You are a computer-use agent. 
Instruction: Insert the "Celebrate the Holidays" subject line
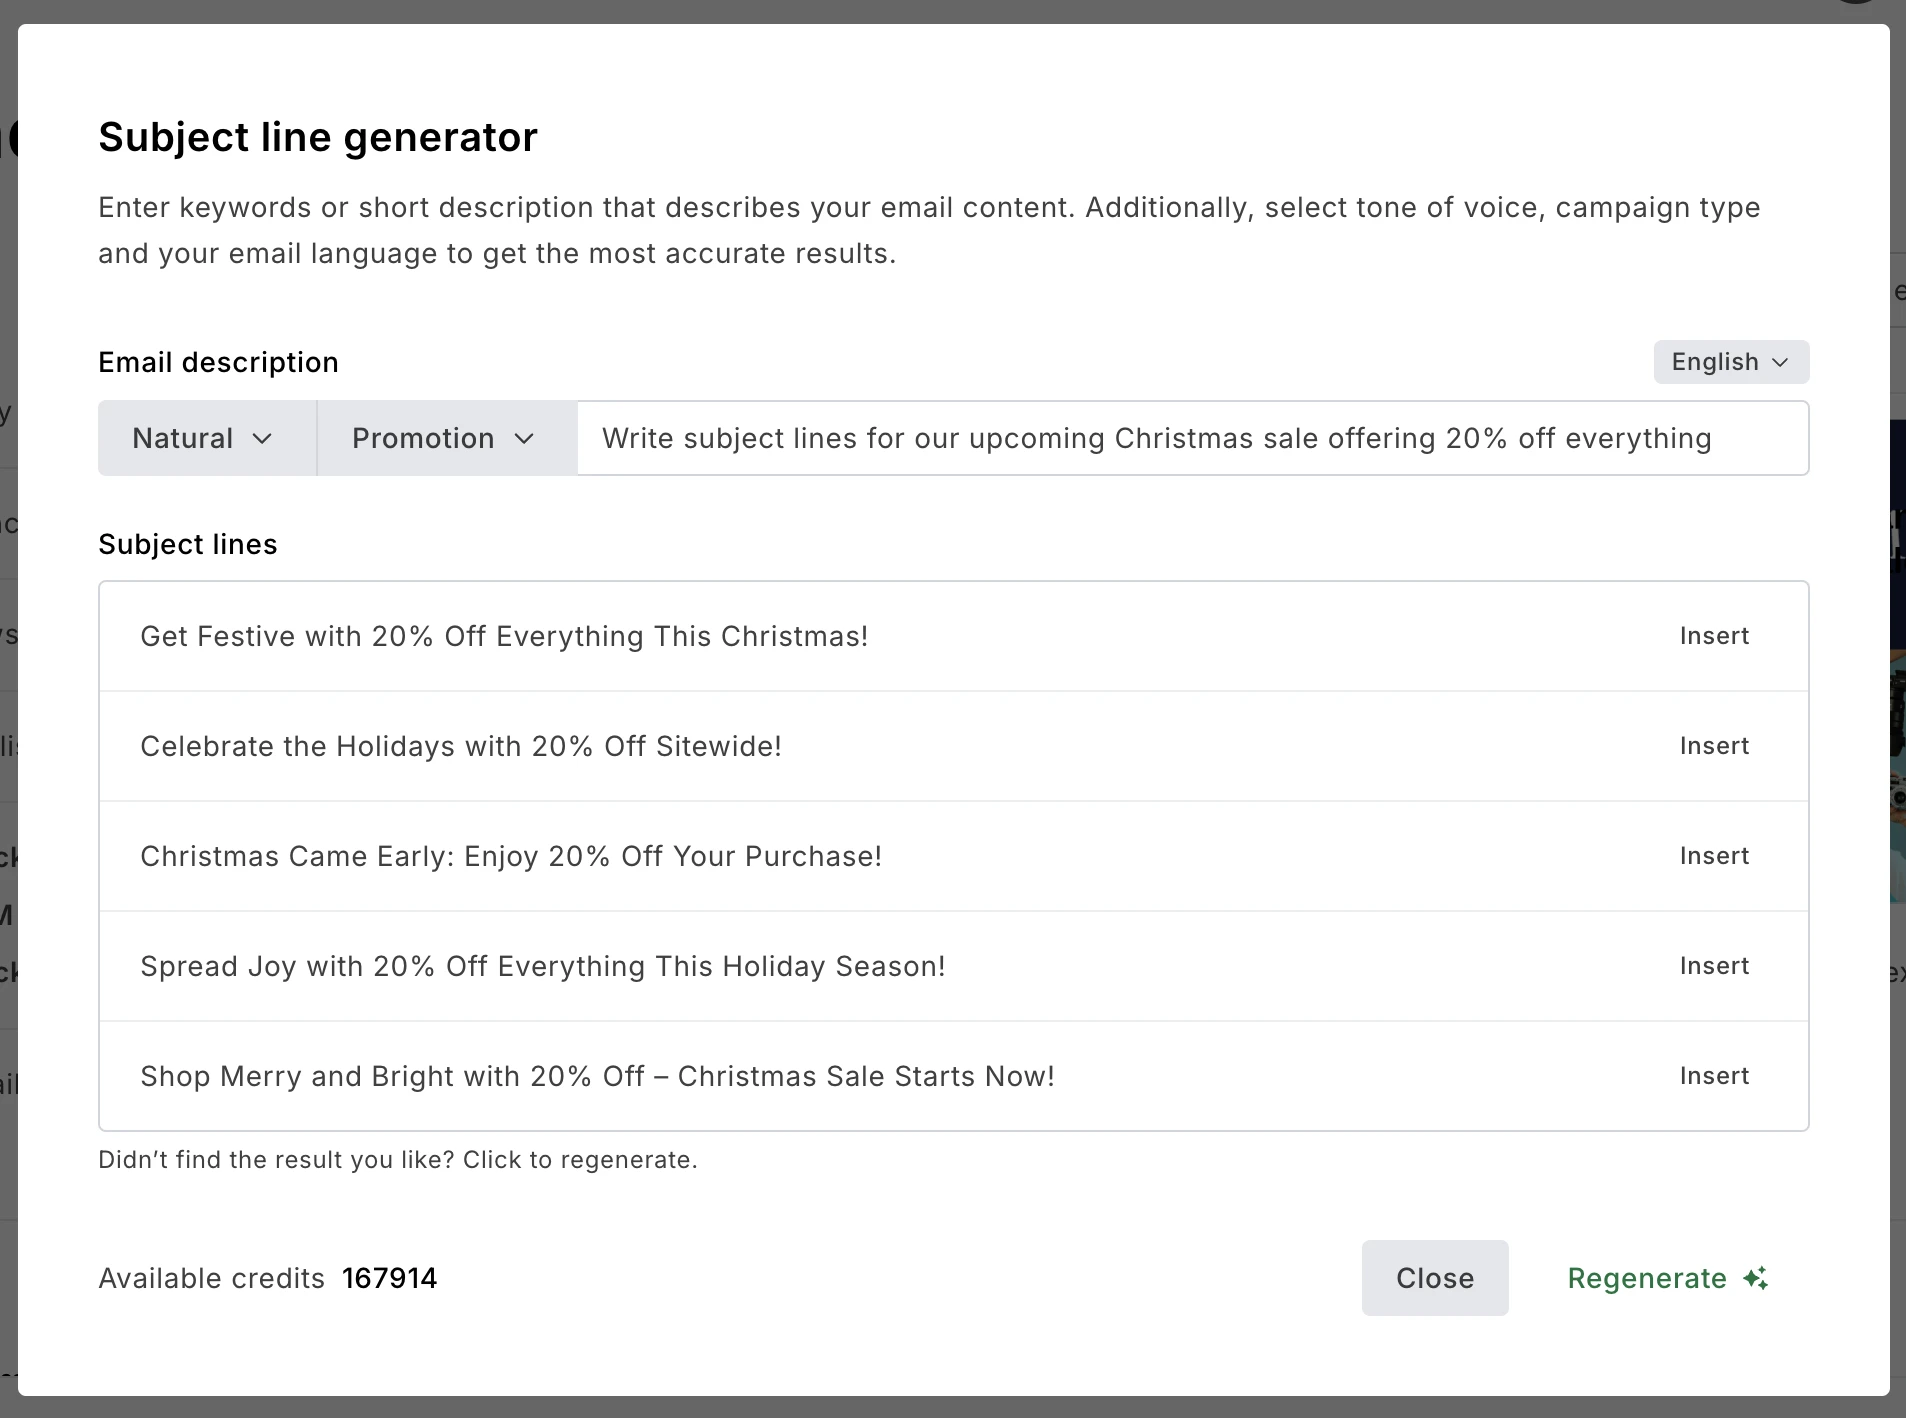click(x=1714, y=746)
